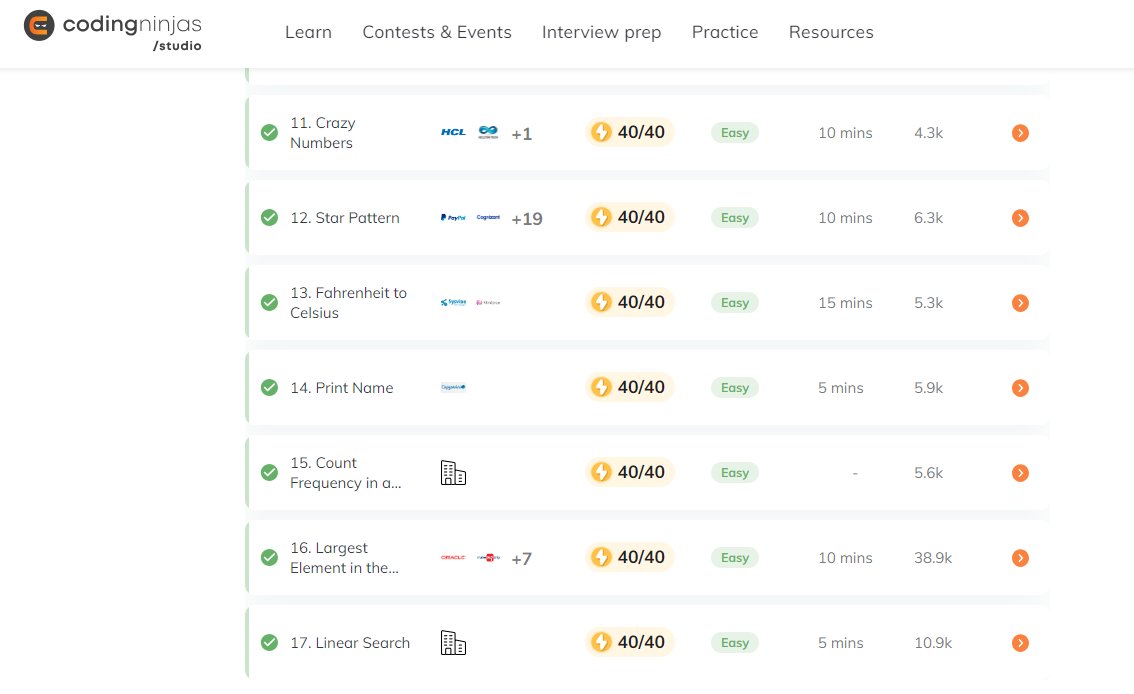Click the Coding Ninjas studio logo

(x=113, y=30)
